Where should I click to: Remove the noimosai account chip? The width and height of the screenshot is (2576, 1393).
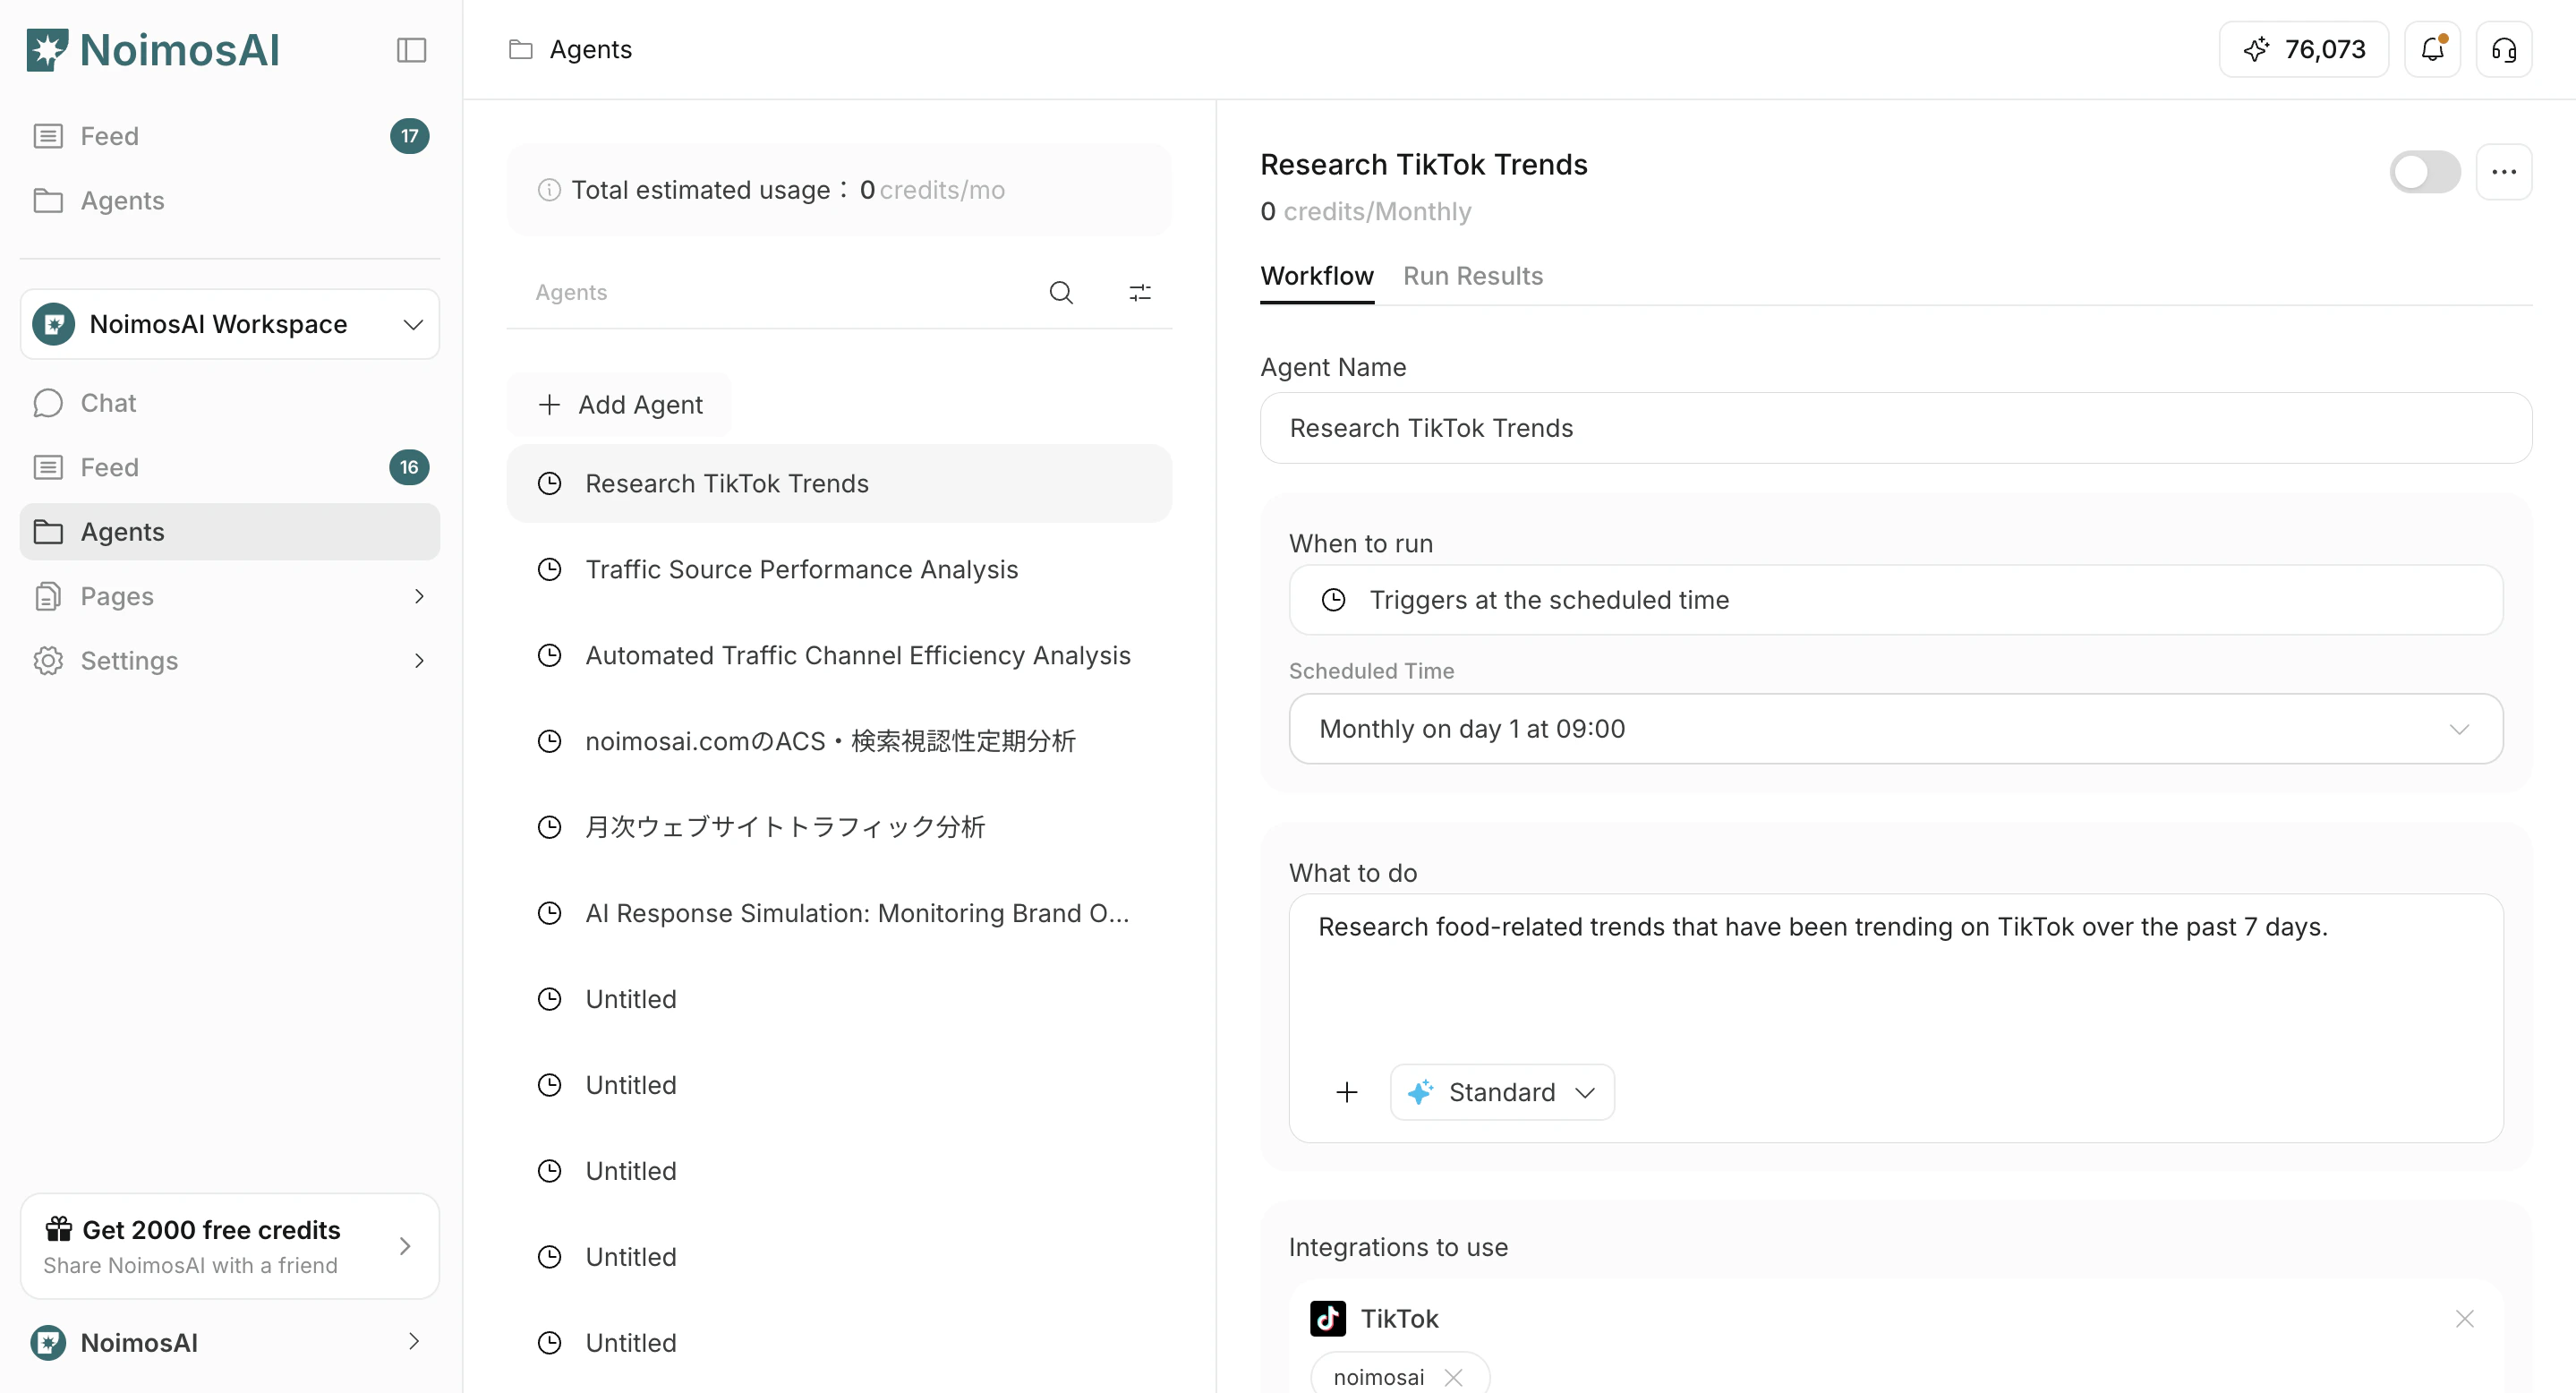[x=1453, y=1377]
